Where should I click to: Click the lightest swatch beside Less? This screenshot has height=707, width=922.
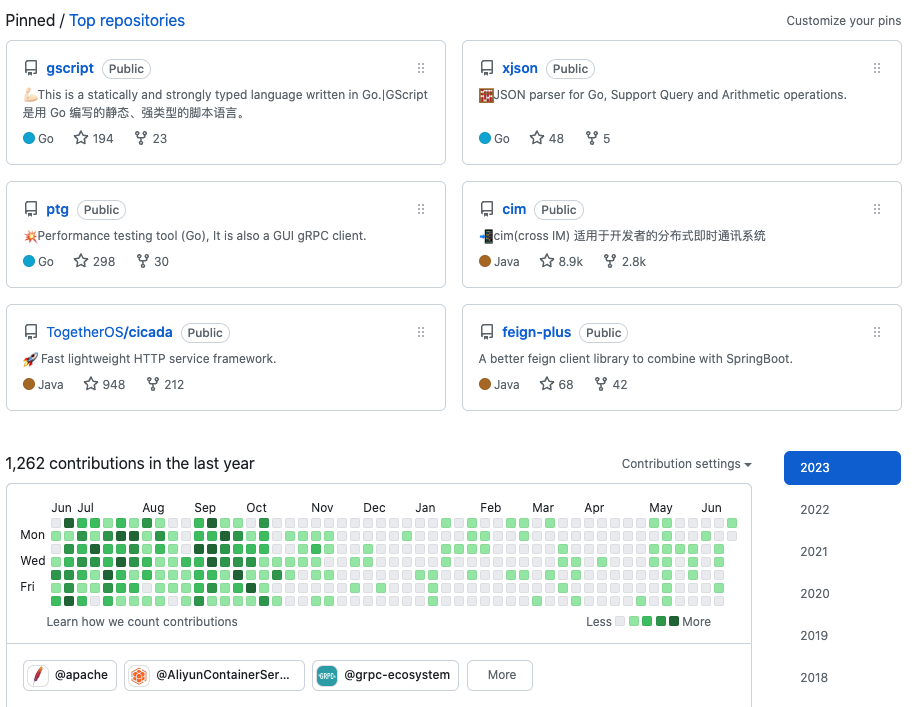coord(620,621)
